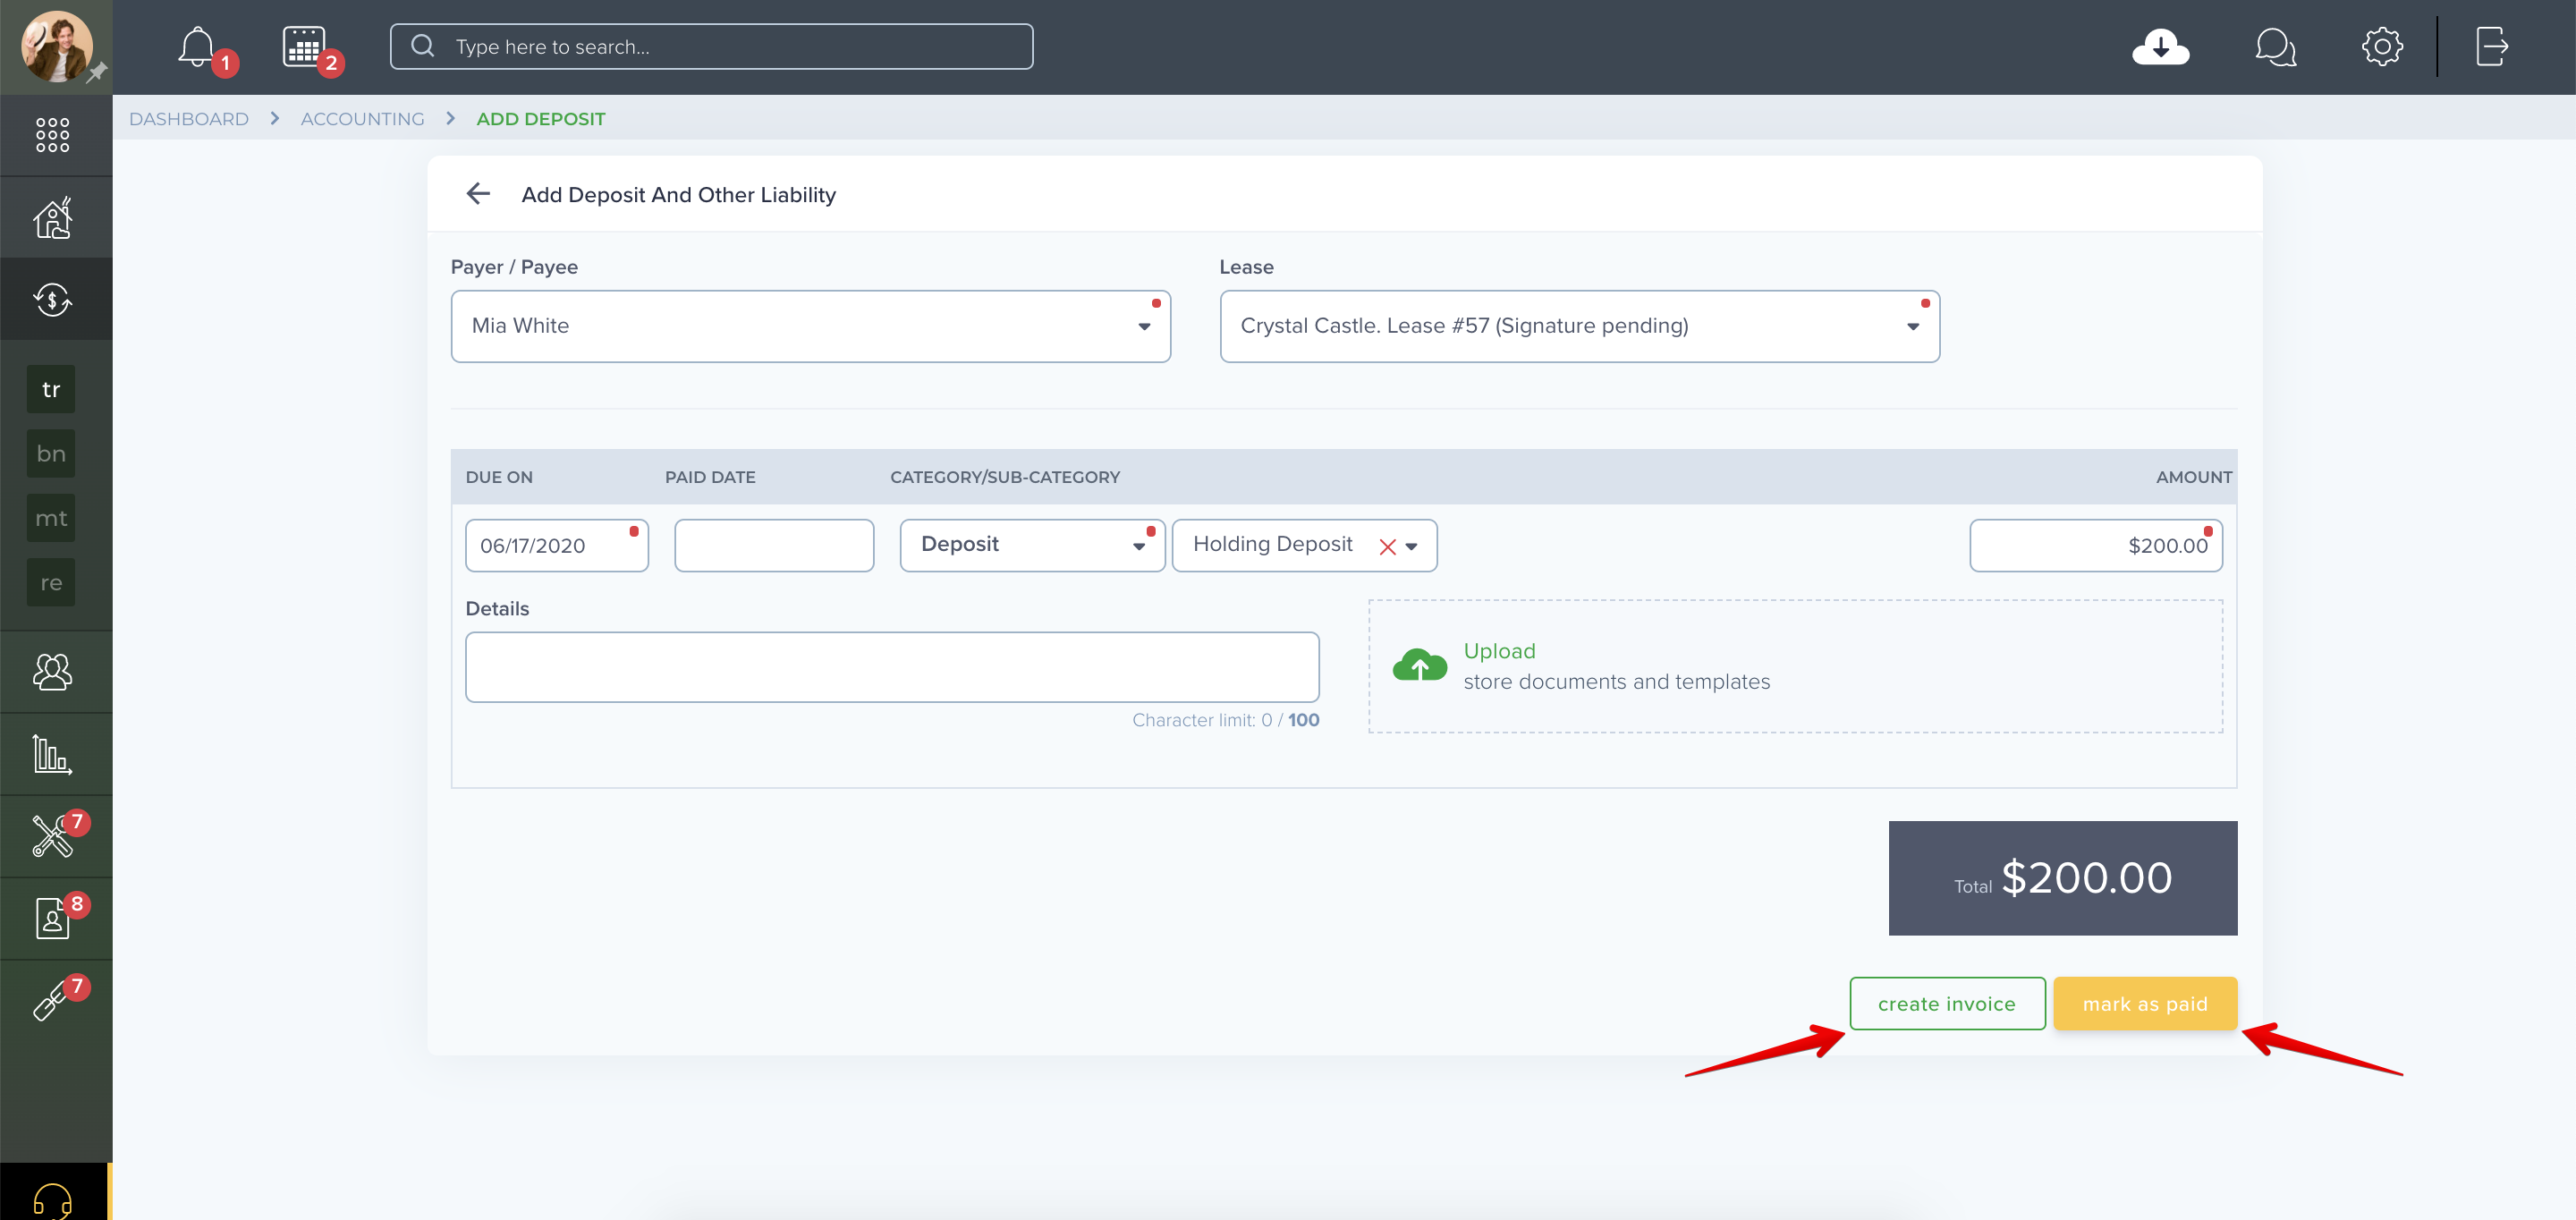Select the 're' accounting sub-item
Screen dimensions: 2576x1220
(x=51, y=582)
